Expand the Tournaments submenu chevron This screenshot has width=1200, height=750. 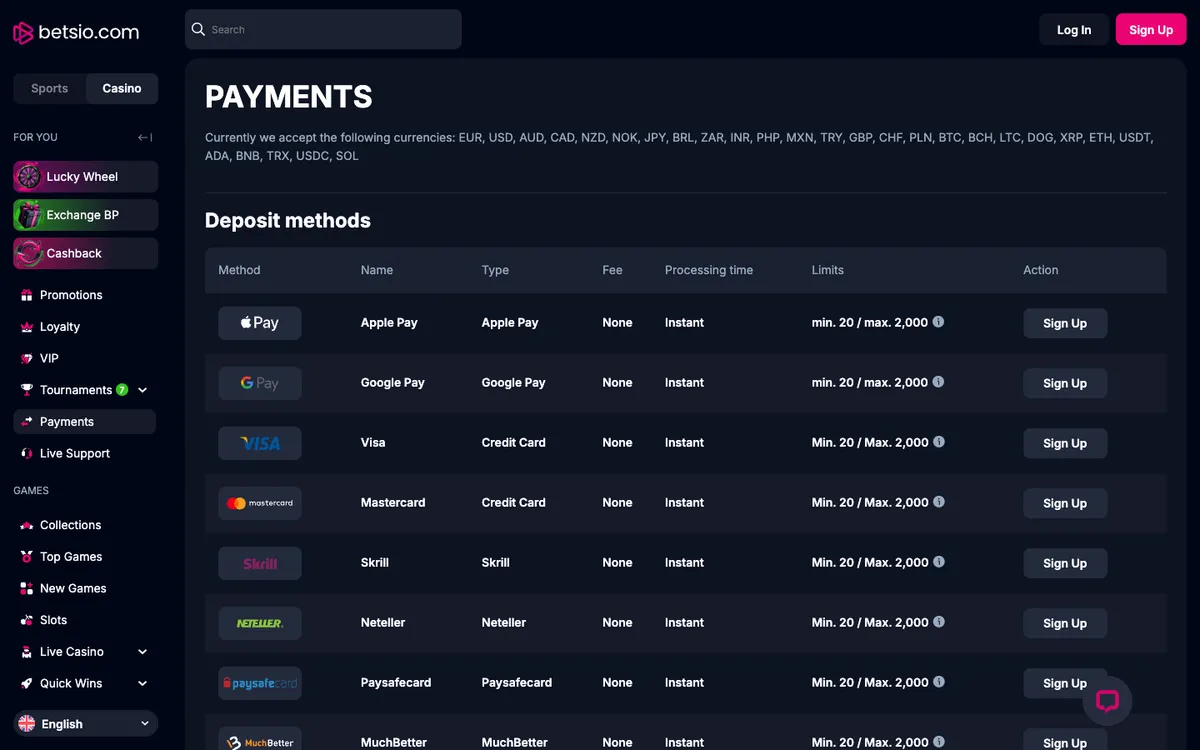coord(142,390)
